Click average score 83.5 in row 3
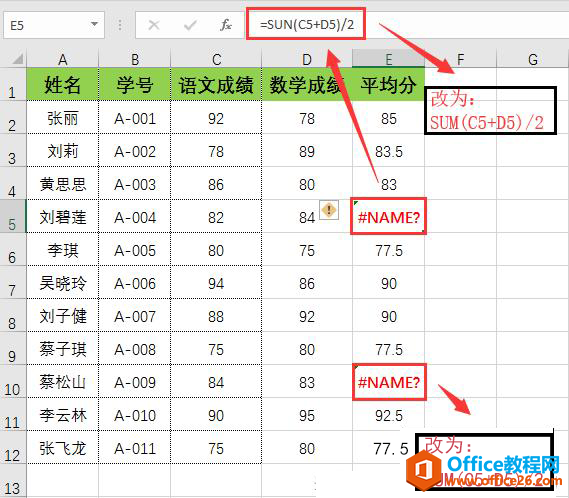The image size is (569, 498). click(388, 151)
